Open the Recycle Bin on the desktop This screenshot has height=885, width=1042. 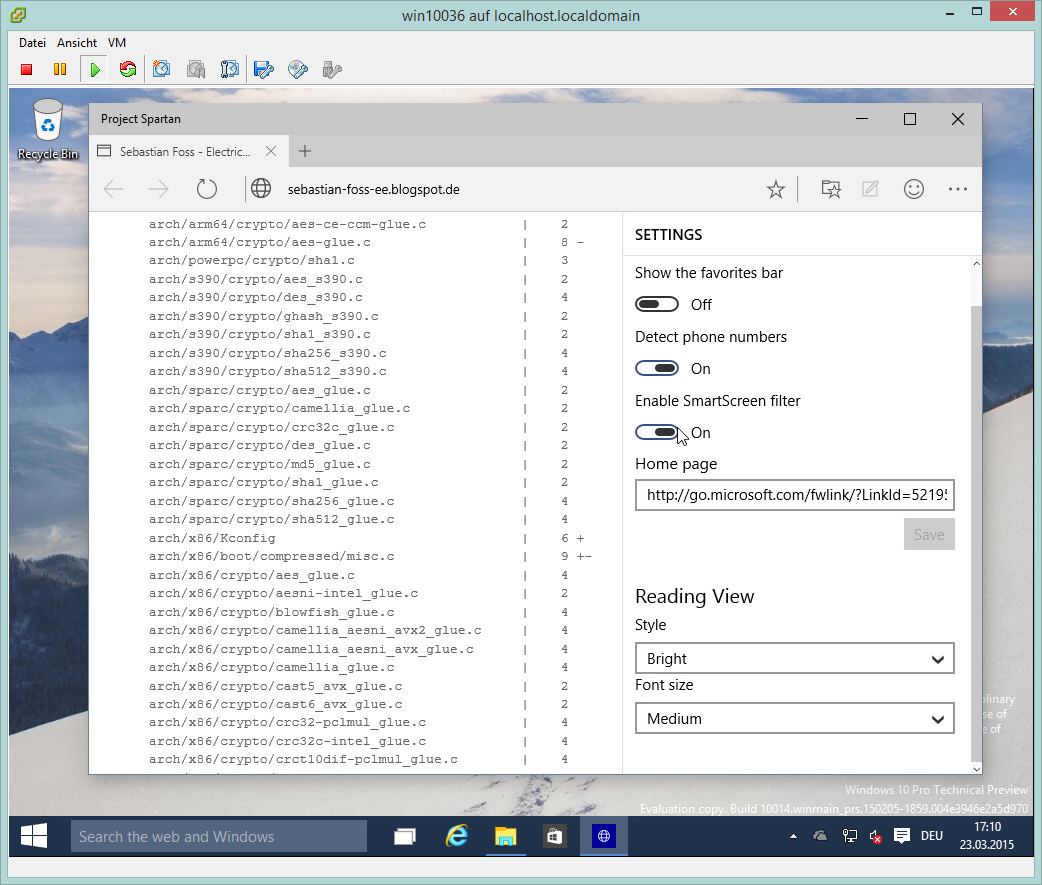coord(48,130)
